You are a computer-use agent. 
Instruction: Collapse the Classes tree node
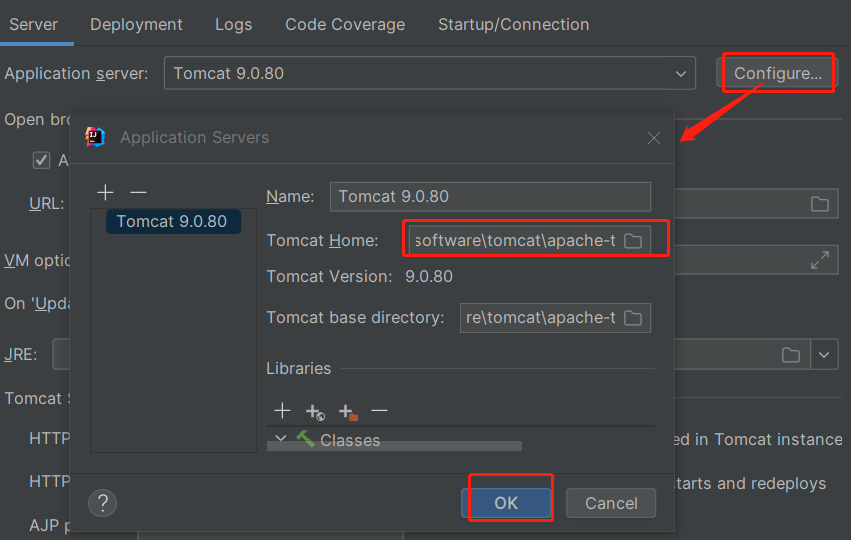point(281,439)
